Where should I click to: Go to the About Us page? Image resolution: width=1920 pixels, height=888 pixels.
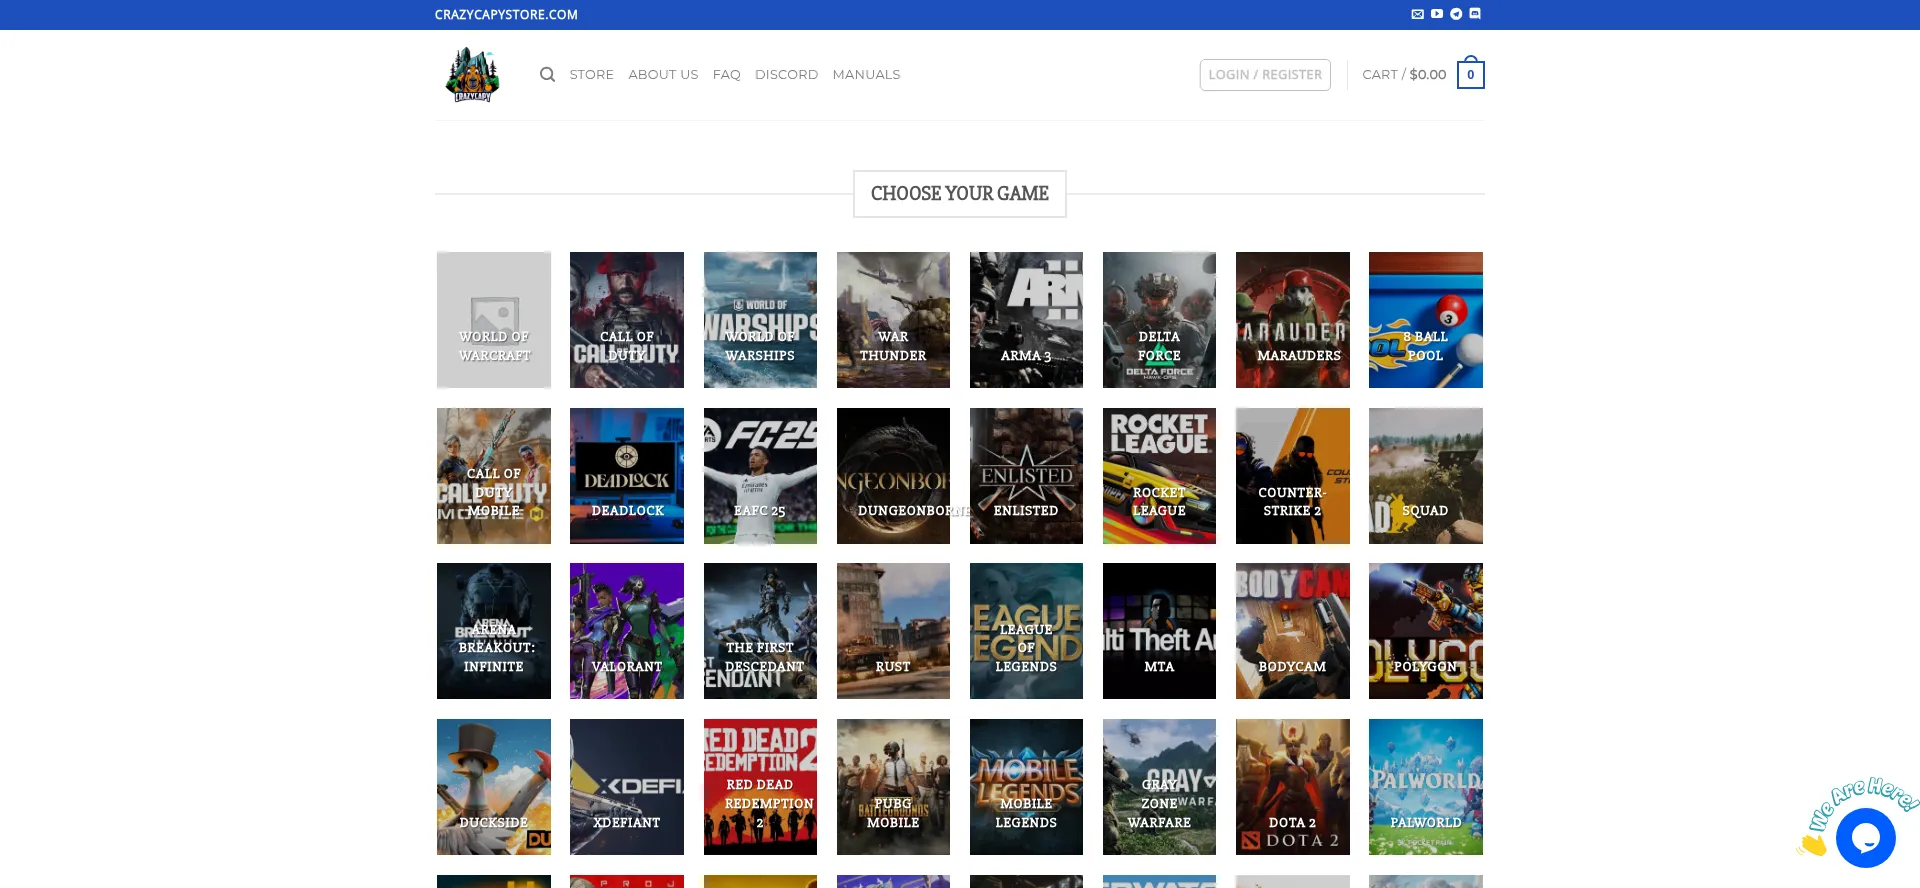click(x=663, y=75)
